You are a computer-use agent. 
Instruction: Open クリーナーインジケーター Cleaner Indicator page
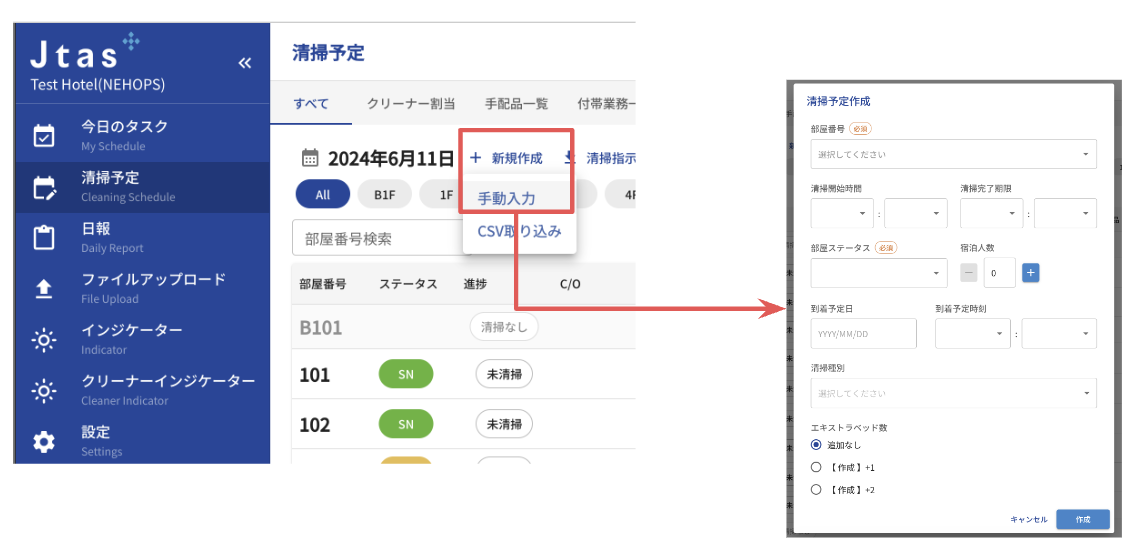(x=142, y=390)
